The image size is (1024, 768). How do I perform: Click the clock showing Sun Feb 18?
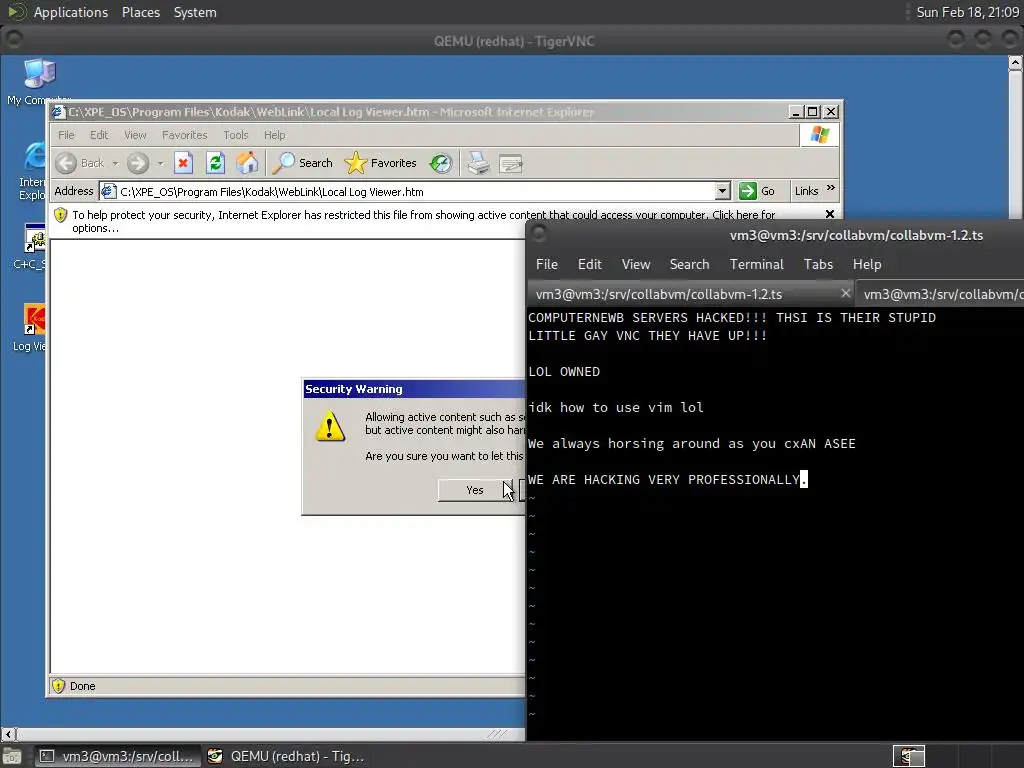pyautogui.click(x=967, y=12)
